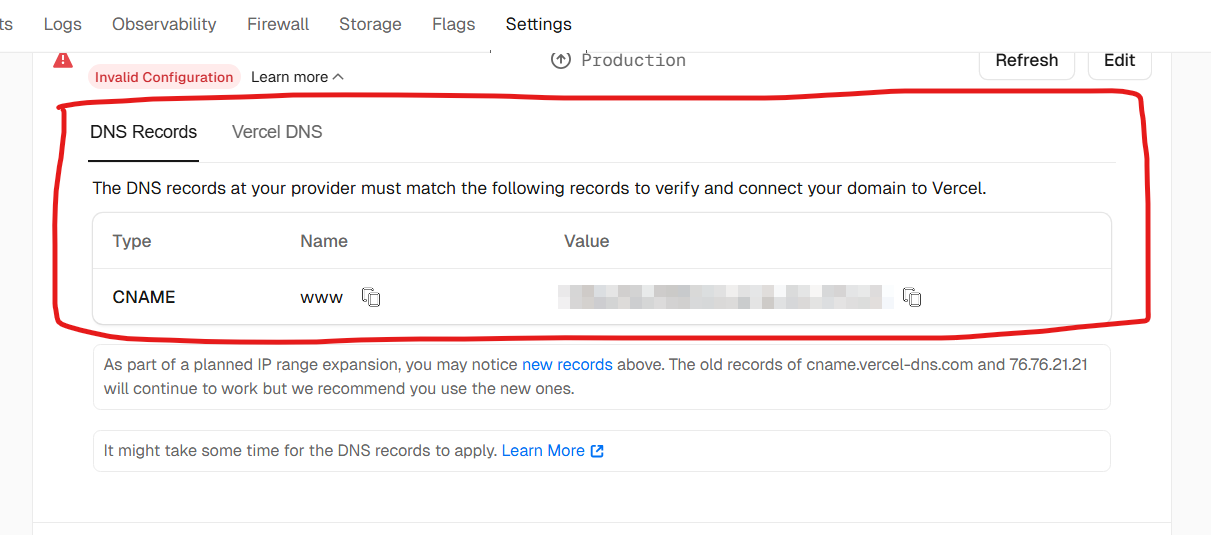The image size is (1211, 535).
Task: Copy the CNAME record value
Action: tap(911, 297)
